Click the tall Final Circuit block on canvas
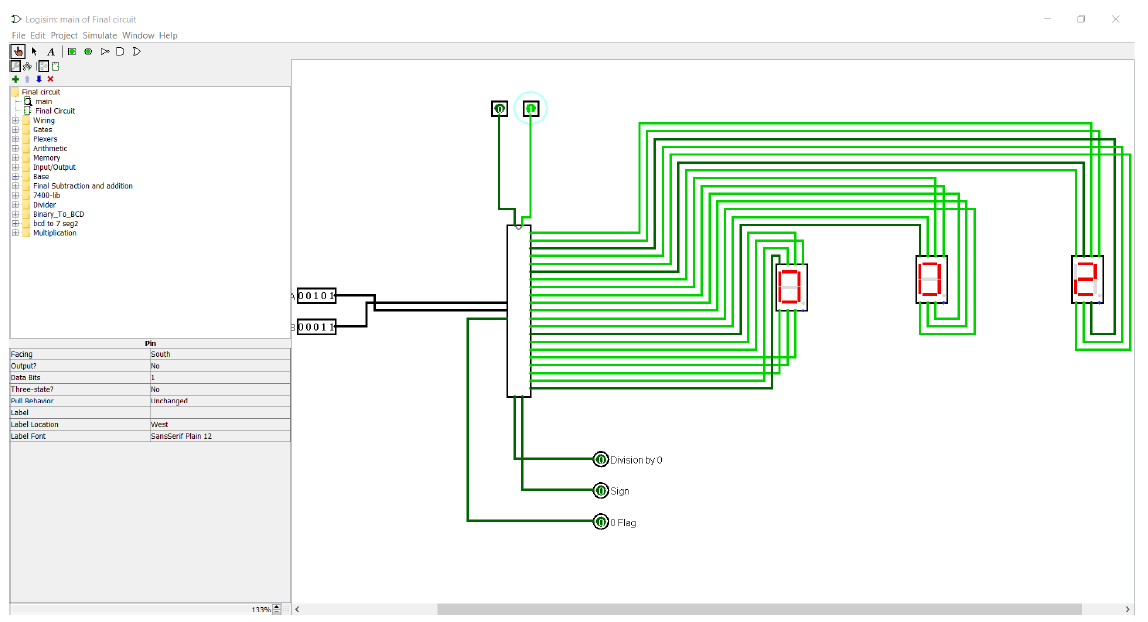 (519, 311)
